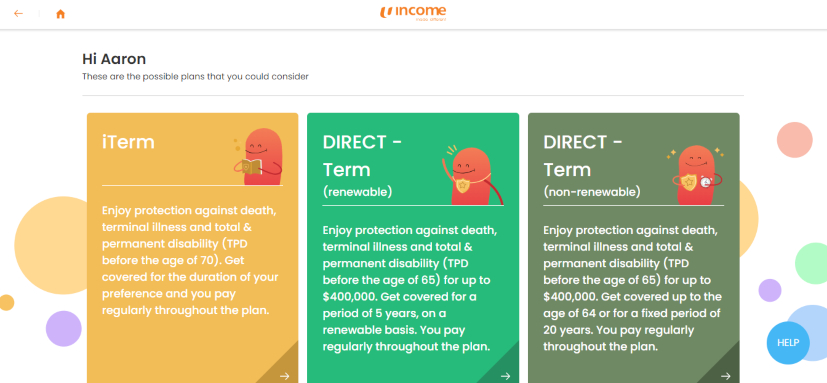The height and width of the screenshot is (383, 827).
Task: Click the "Hi Aaron" greeting heading
Action: pos(114,59)
